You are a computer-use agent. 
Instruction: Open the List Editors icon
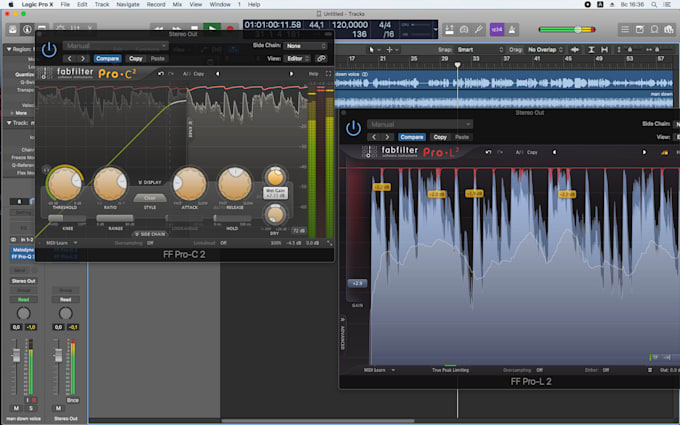click(x=625, y=29)
